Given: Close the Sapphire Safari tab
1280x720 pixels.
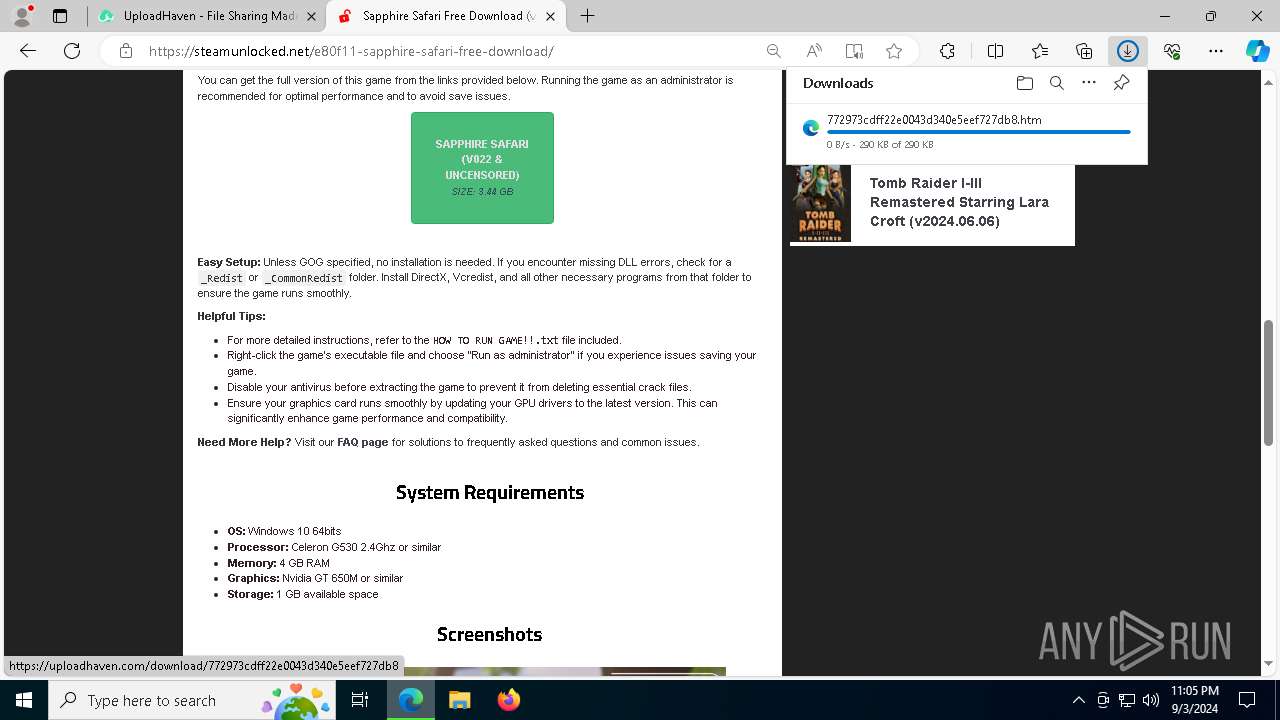Looking at the screenshot, I should pos(550,16).
